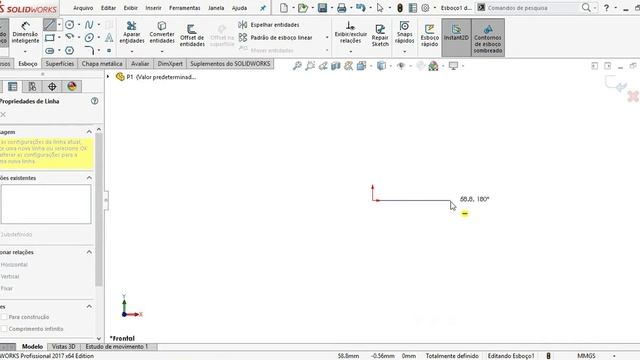This screenshot has width=640, height=360.
Task: Select the Corner Rectangle tool
Action: coord(49,38)
